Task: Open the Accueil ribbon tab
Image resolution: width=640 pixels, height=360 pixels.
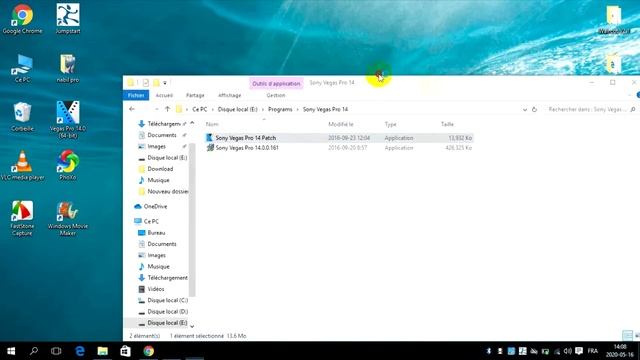Action: [164, 95]
